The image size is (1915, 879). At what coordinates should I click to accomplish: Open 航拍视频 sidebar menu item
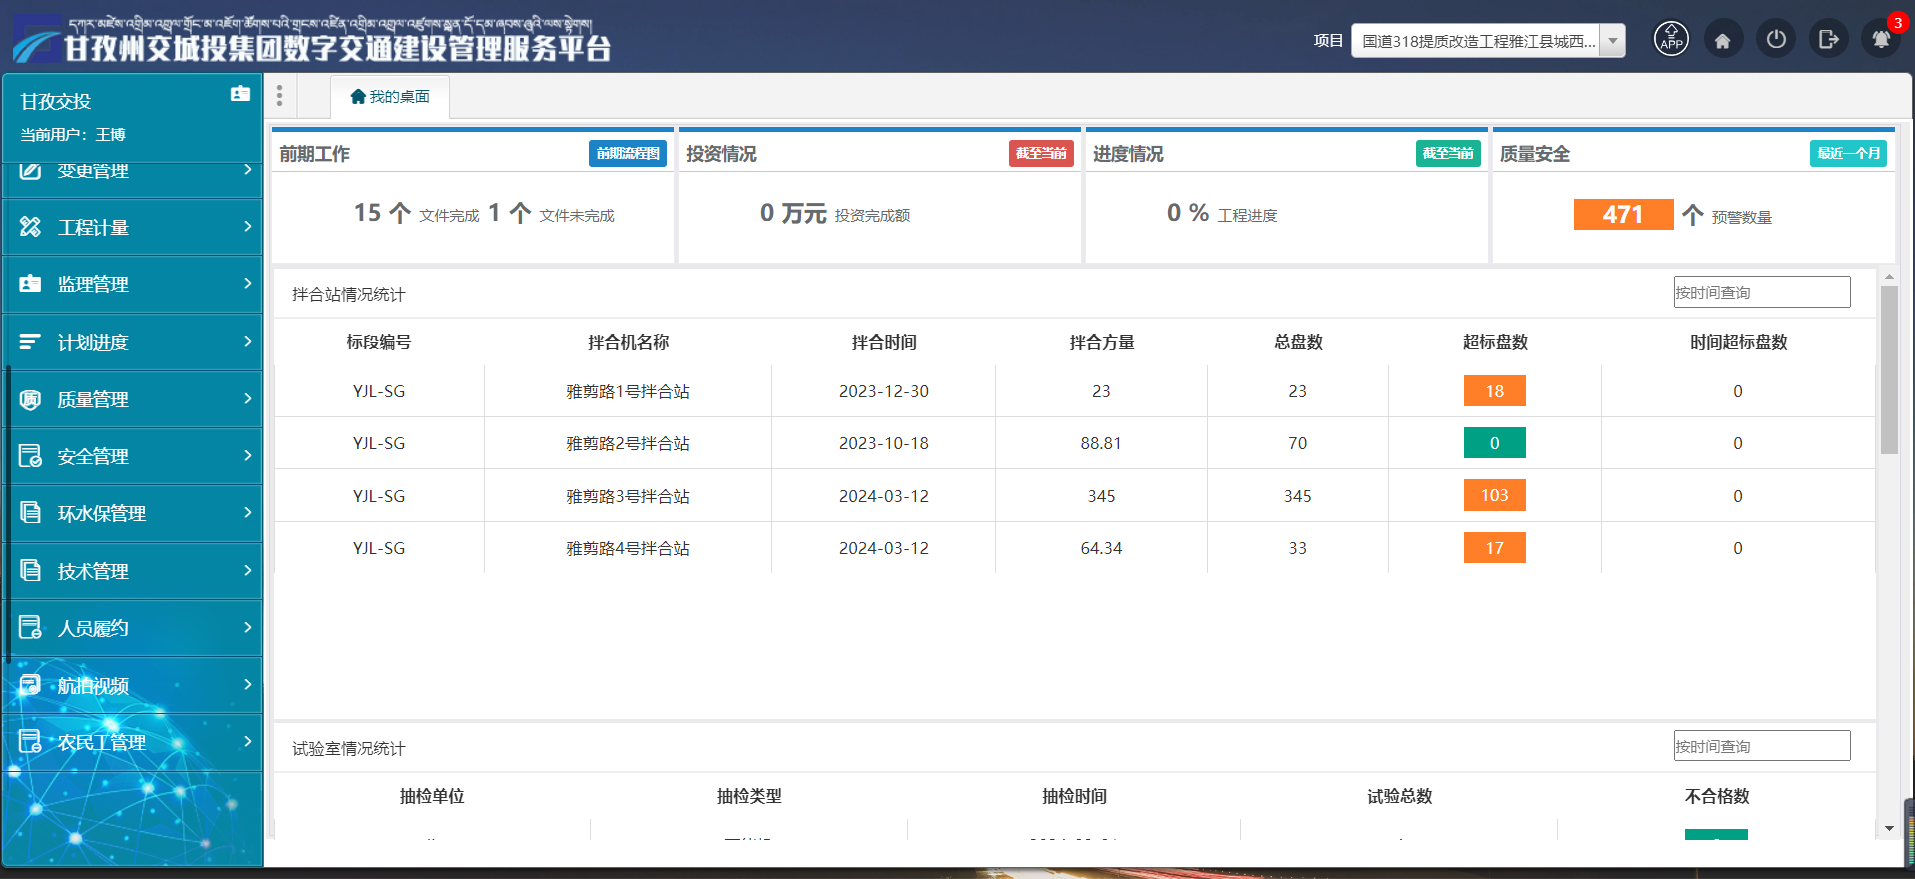(132, 685)
